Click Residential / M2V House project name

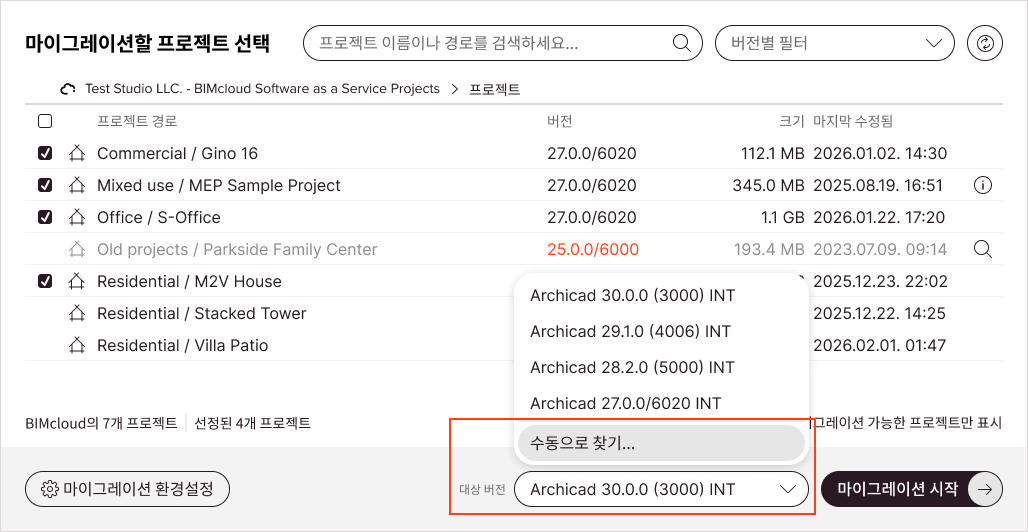click(189, 281)
